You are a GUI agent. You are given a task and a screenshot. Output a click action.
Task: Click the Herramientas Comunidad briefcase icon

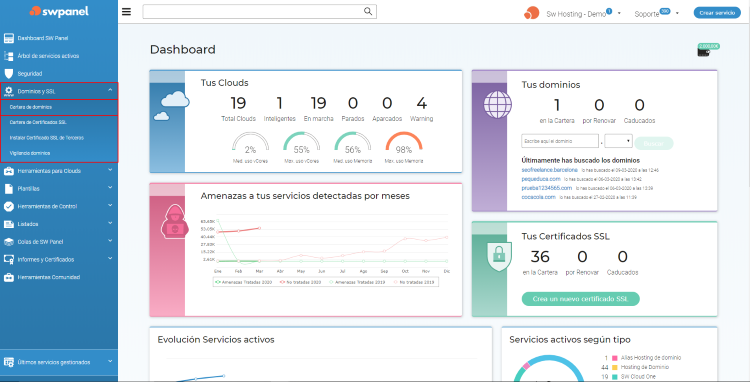point(9,277)
